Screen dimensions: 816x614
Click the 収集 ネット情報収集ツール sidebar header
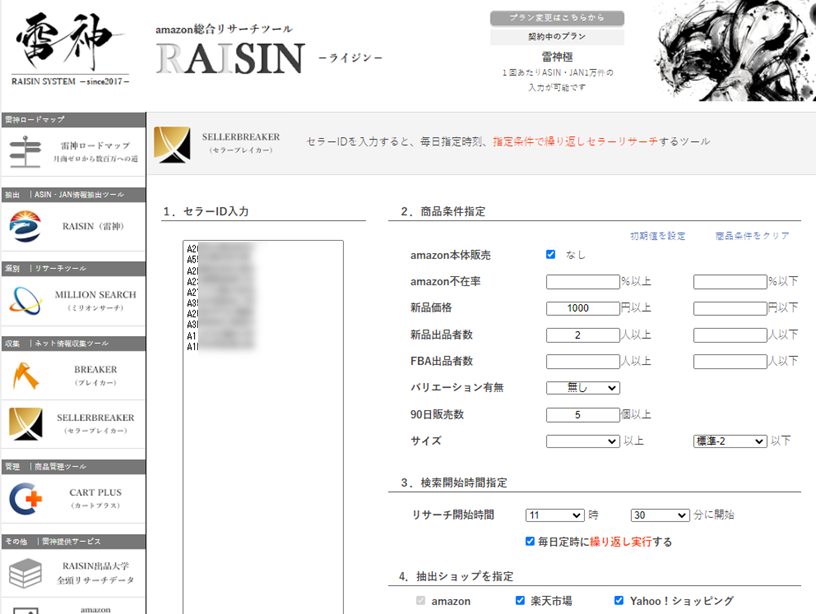click(73, 343)
